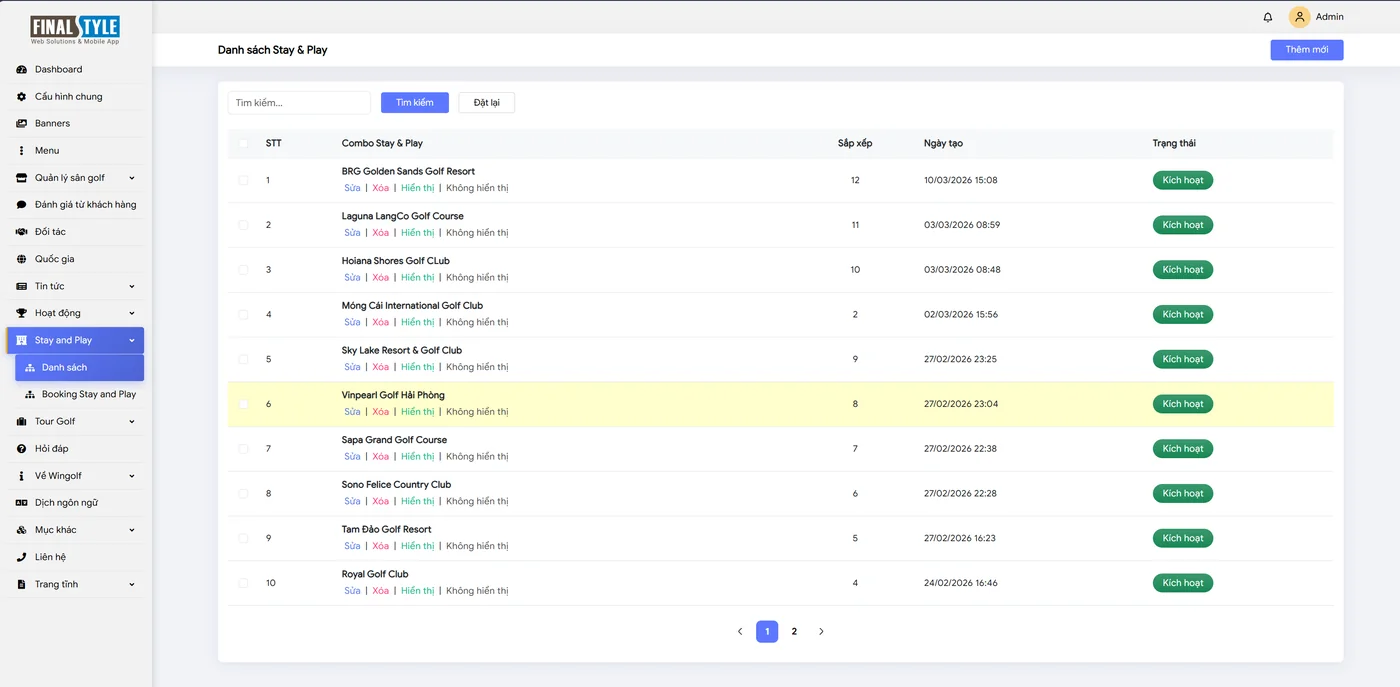Open Booking Stay and Play submenu item
The image size is (1400, 687).
[x=80, y=395]
